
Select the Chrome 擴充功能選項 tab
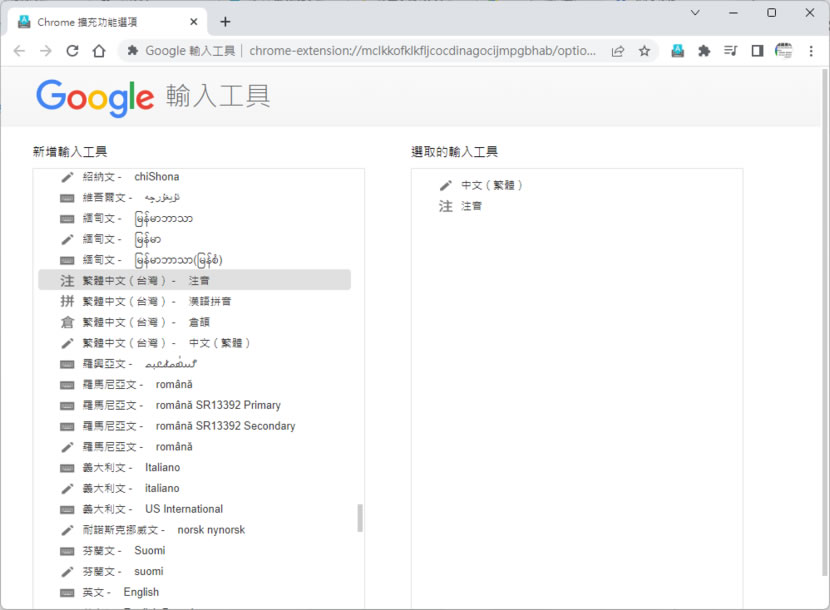109,22
